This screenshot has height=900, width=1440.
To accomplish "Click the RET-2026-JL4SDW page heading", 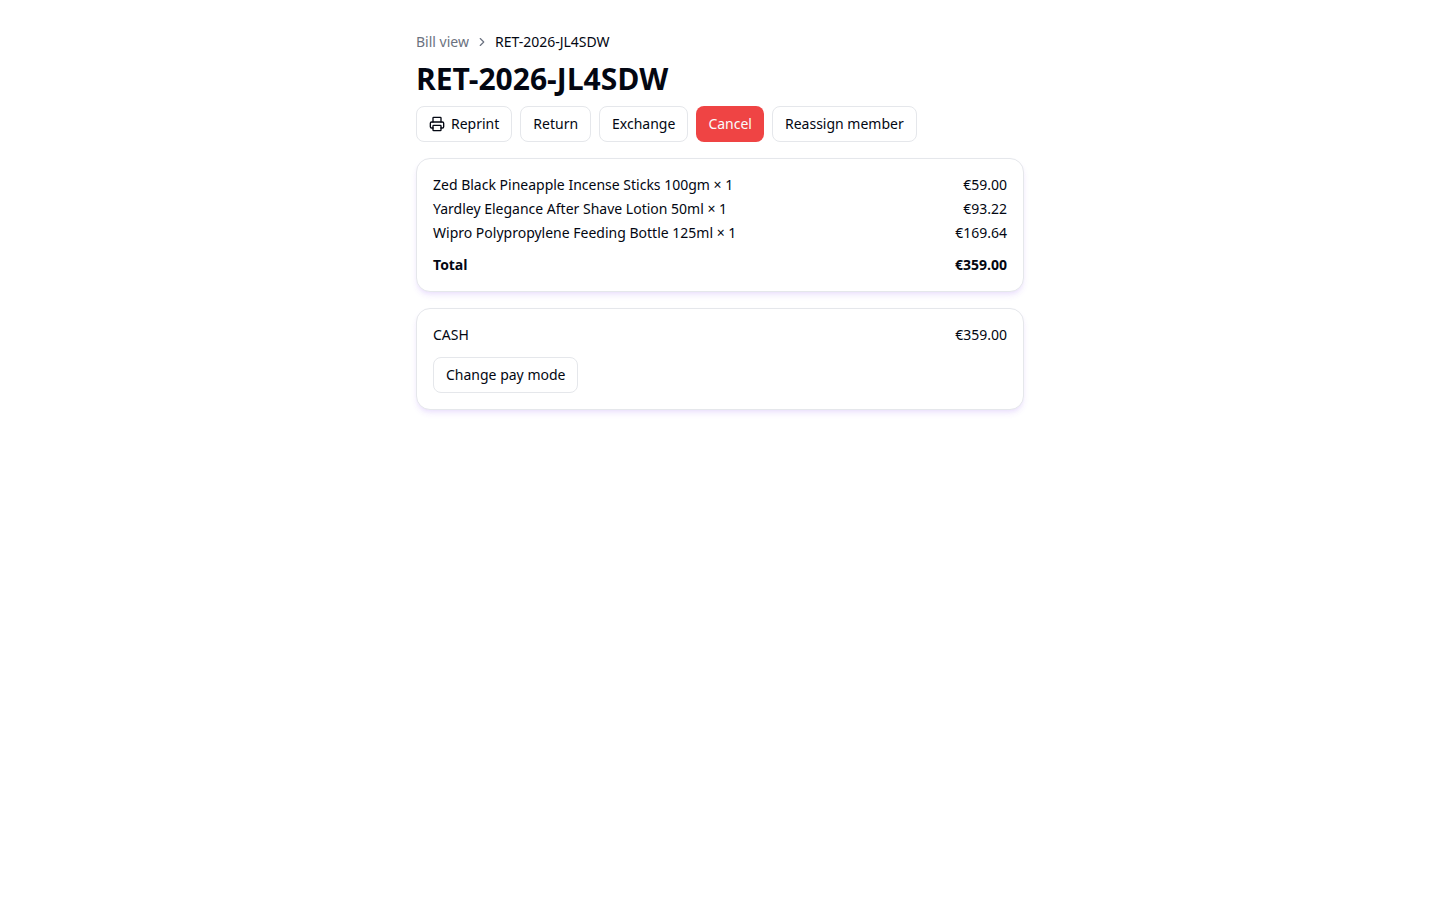I will coord(542,79).
